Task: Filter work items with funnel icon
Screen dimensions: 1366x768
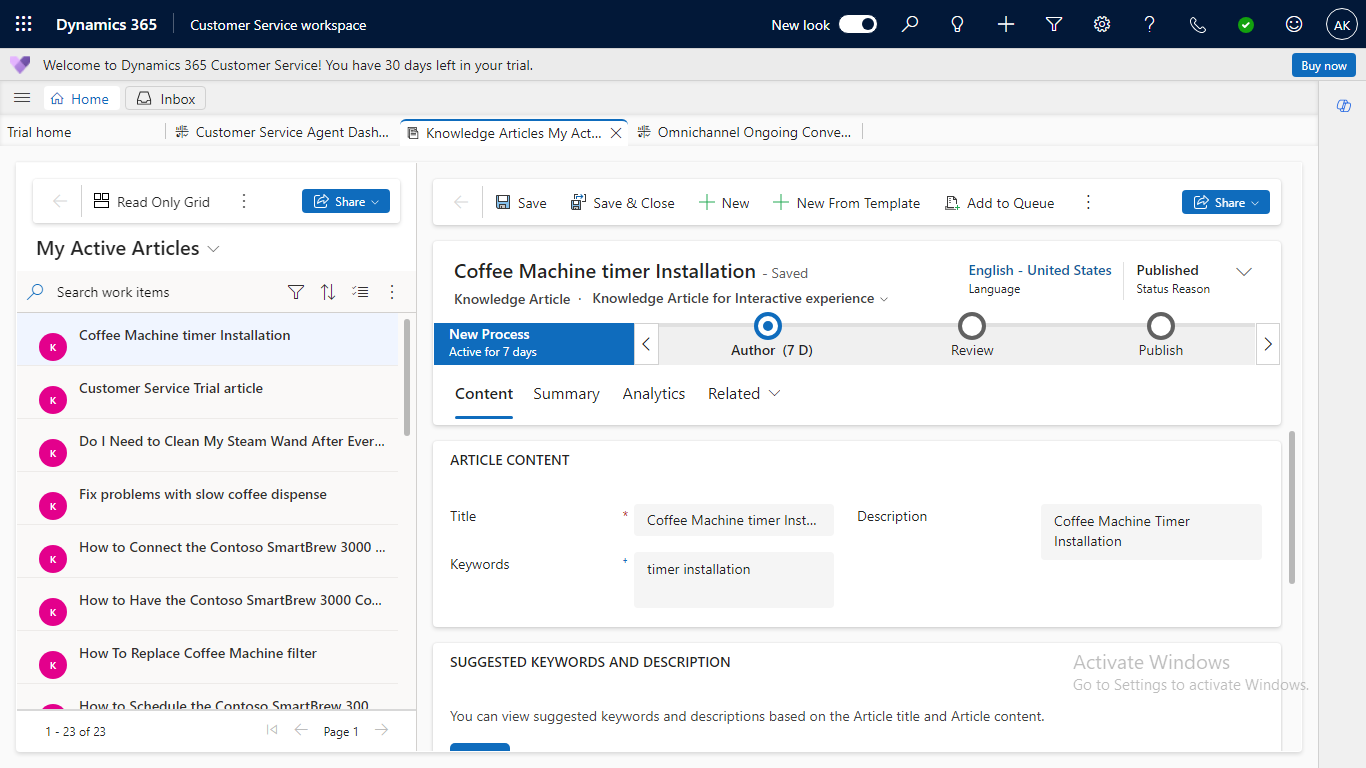Action: click(296, 292)
